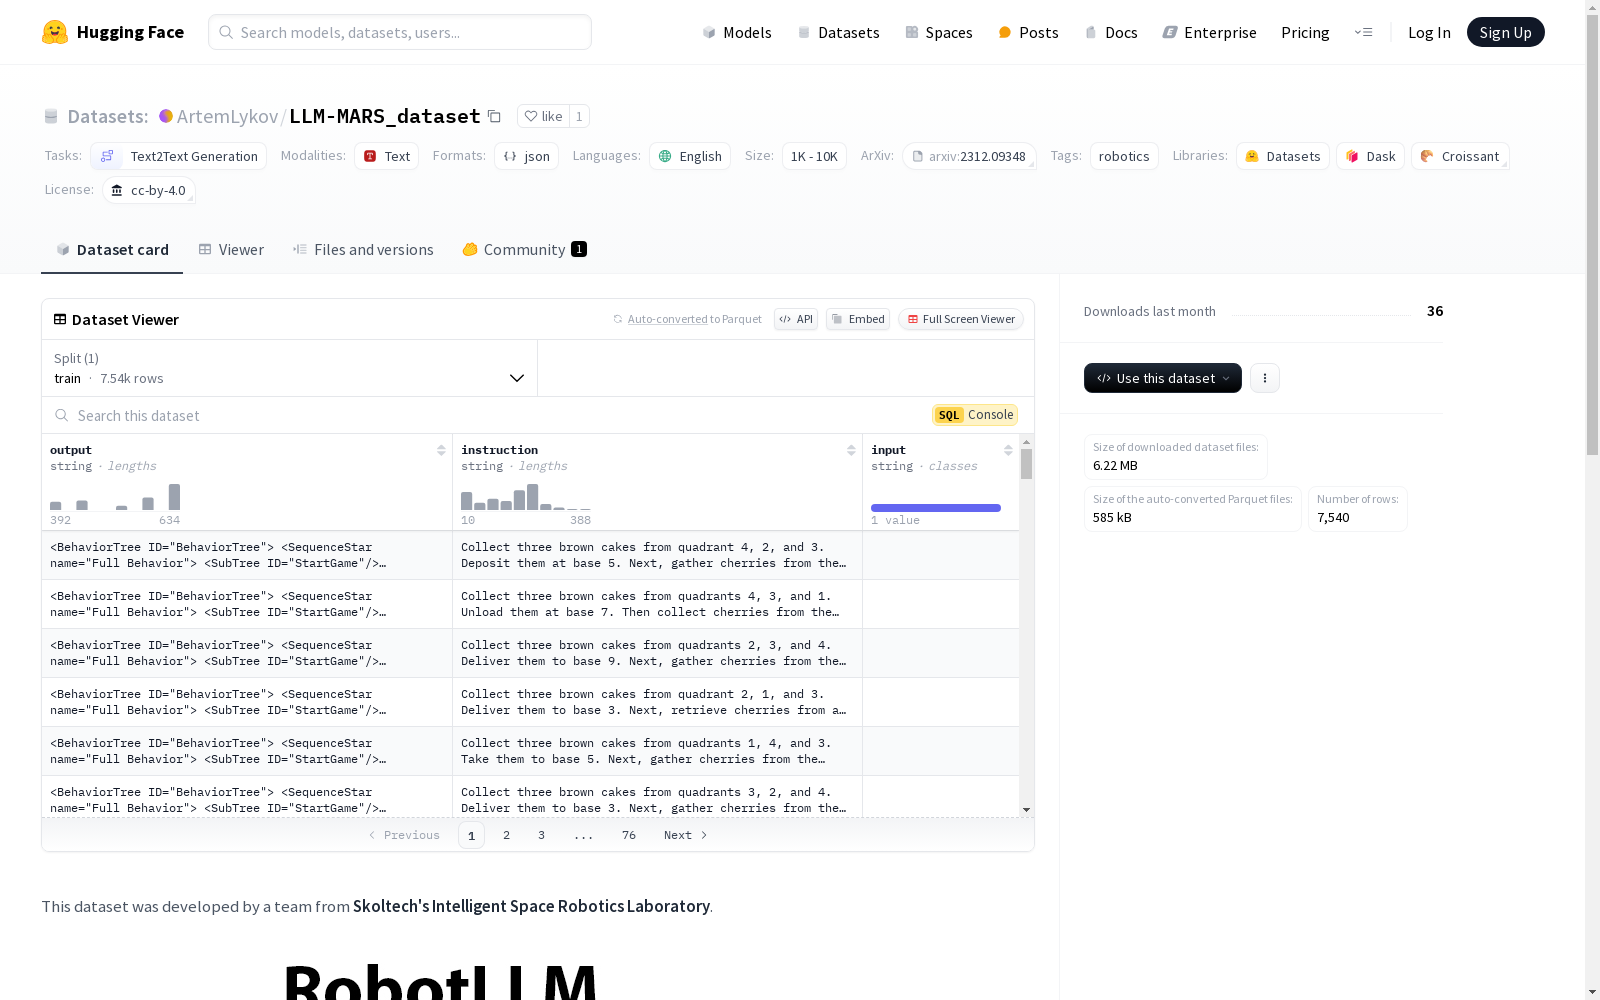The height and width of the screenshot is (1000, 1600).
Task: Switch to the Dataset card tab
Action: coord(112,249)
